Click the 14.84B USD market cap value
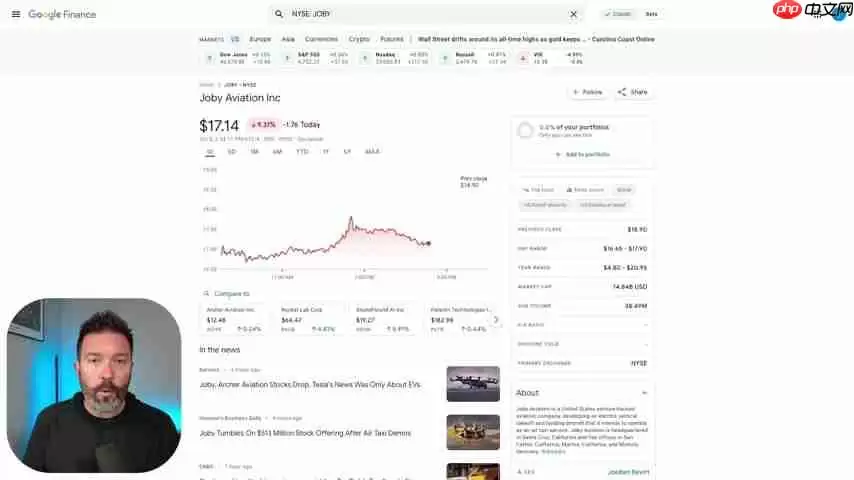Image resolution: width=854 pixels, height=480 pixels. [x=630, y=287]
